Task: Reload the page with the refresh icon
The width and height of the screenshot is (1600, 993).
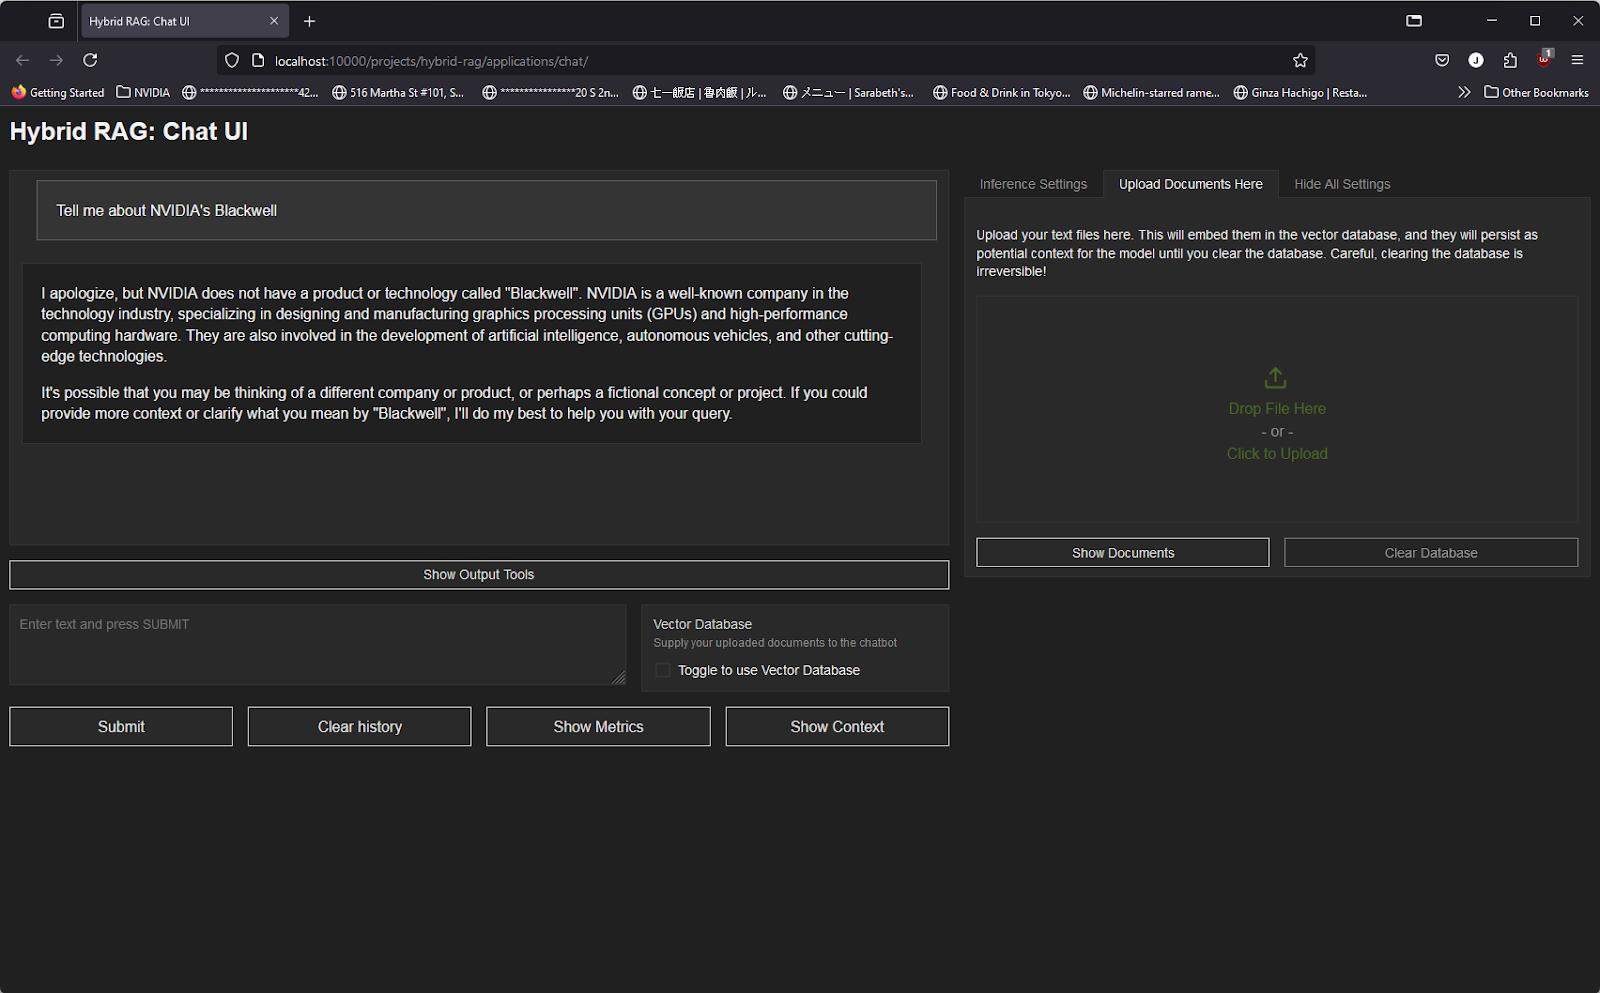Action: coord(90,60)
